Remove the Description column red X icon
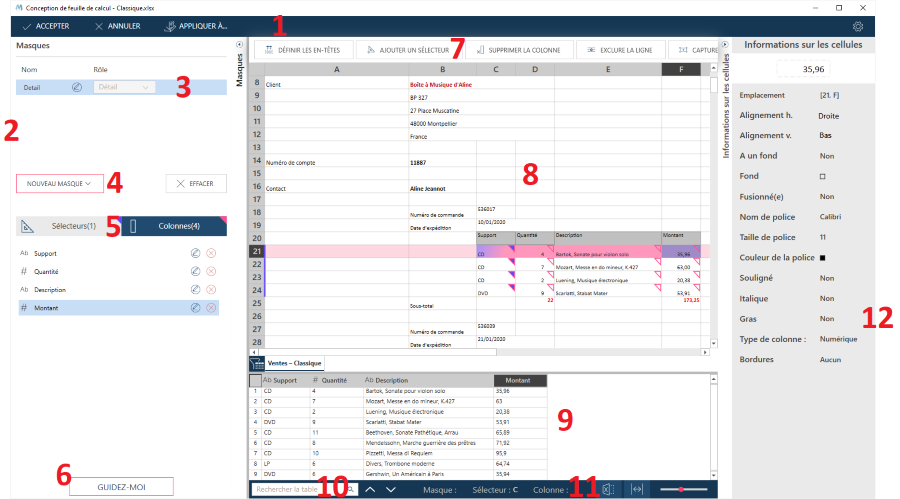Image resolution: width=900 pixels, height=499 pixels. click(x=211, y=289)
